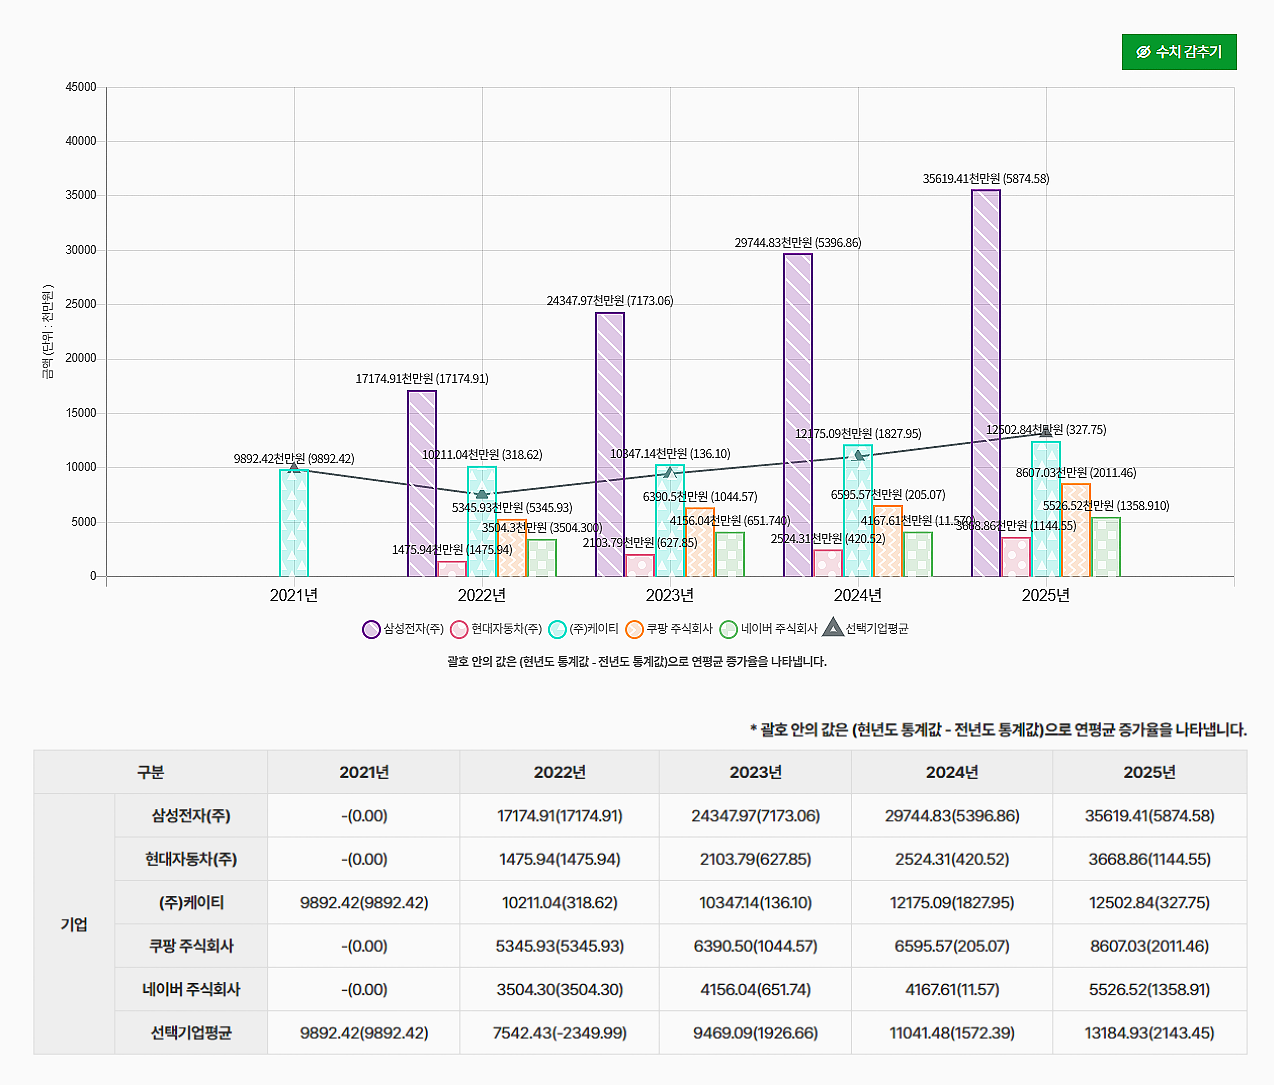Click table cell 5526.52(1358.91)
1274x1085 pixels.
(1150, 989)
